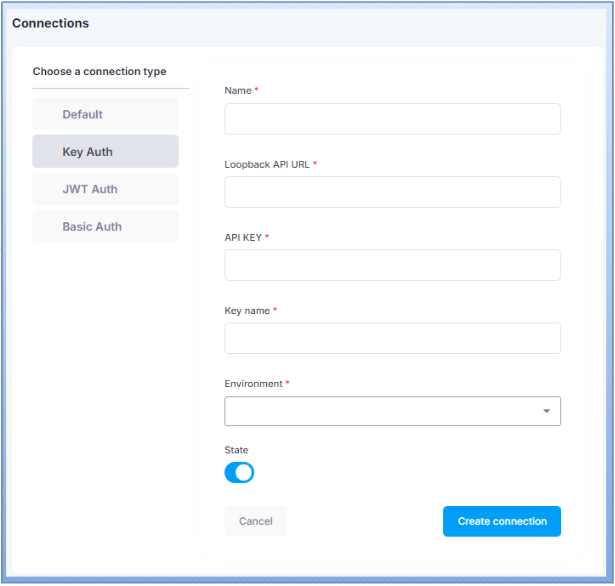Select the Key Auth connection type
This screenshot has width=615, height=586.
coord(105,152)
